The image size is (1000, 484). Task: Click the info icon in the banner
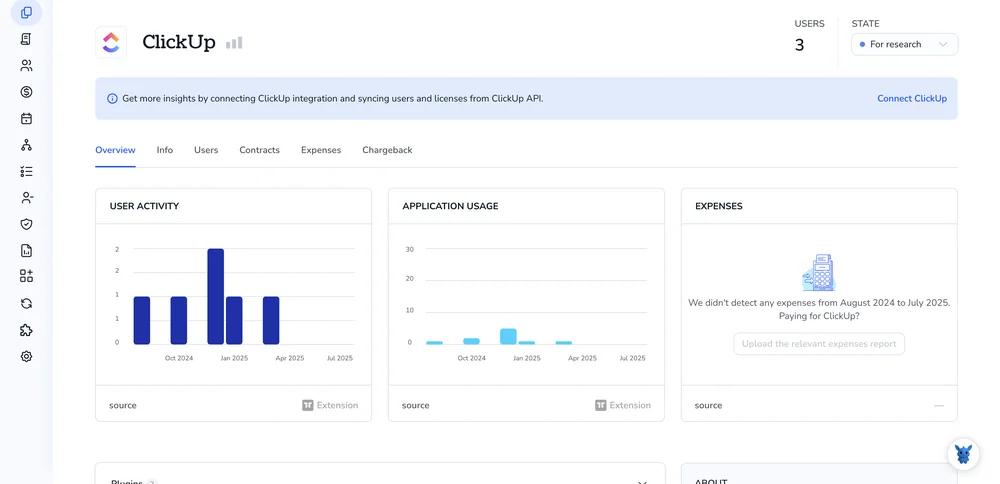pos(112,99)
